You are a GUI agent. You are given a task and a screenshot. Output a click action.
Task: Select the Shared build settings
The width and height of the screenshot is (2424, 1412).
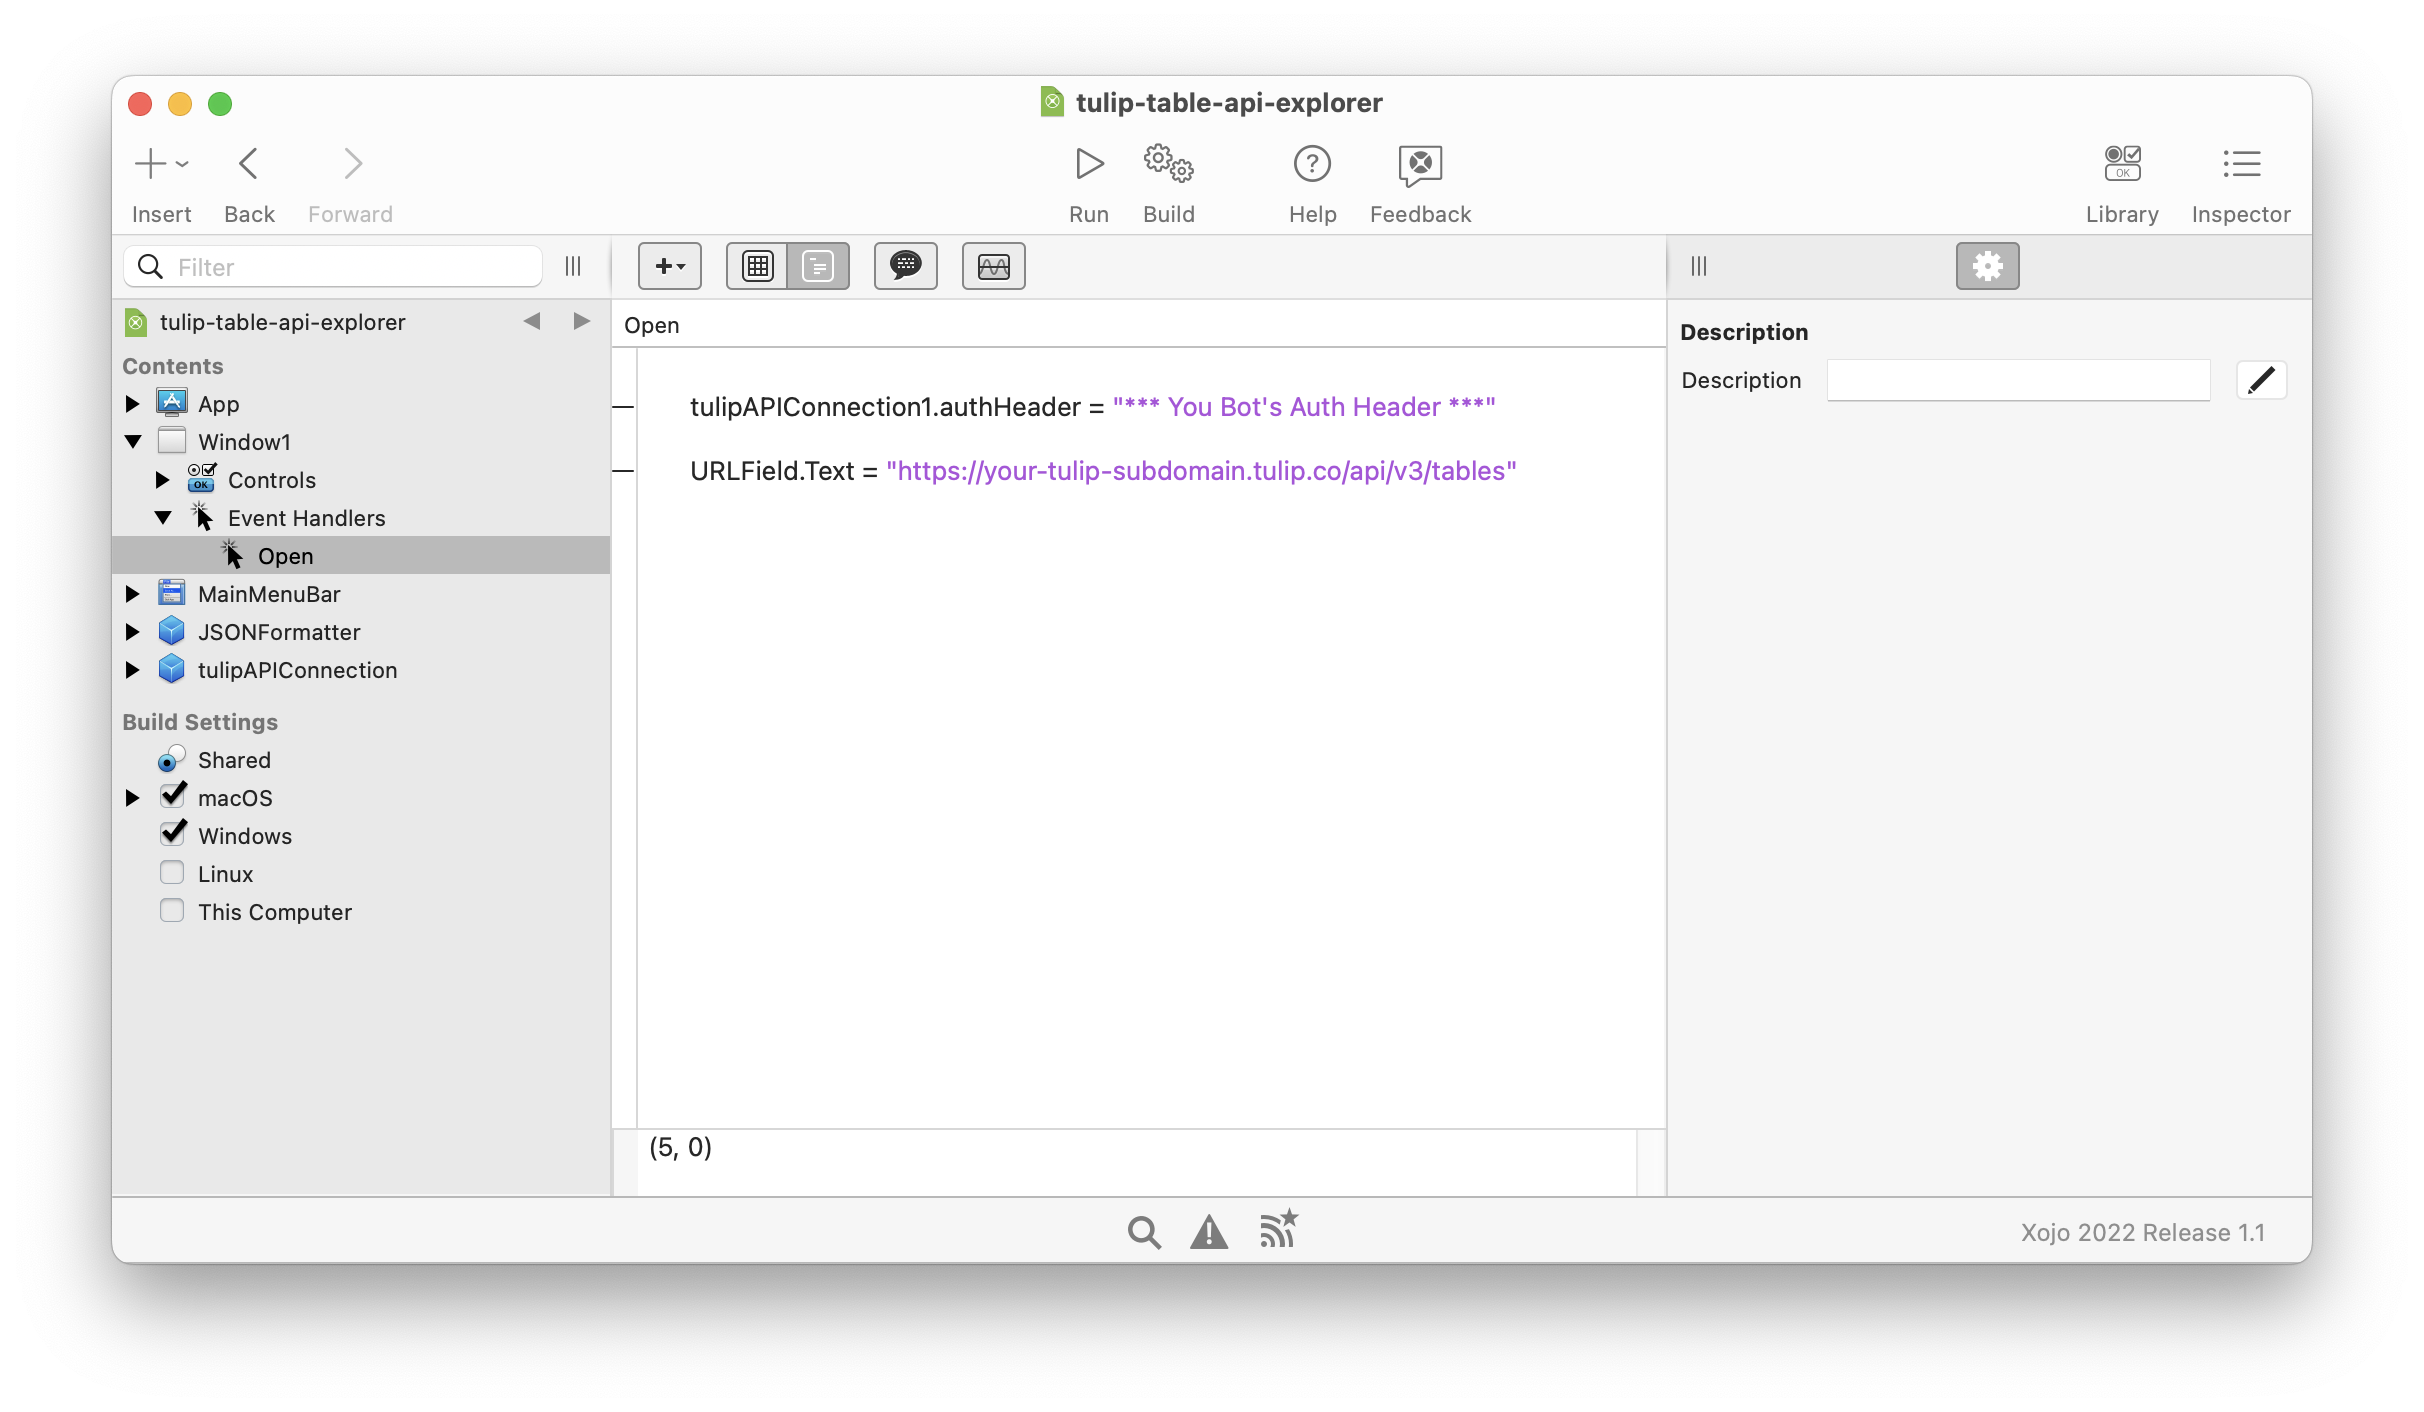(361, 760)
